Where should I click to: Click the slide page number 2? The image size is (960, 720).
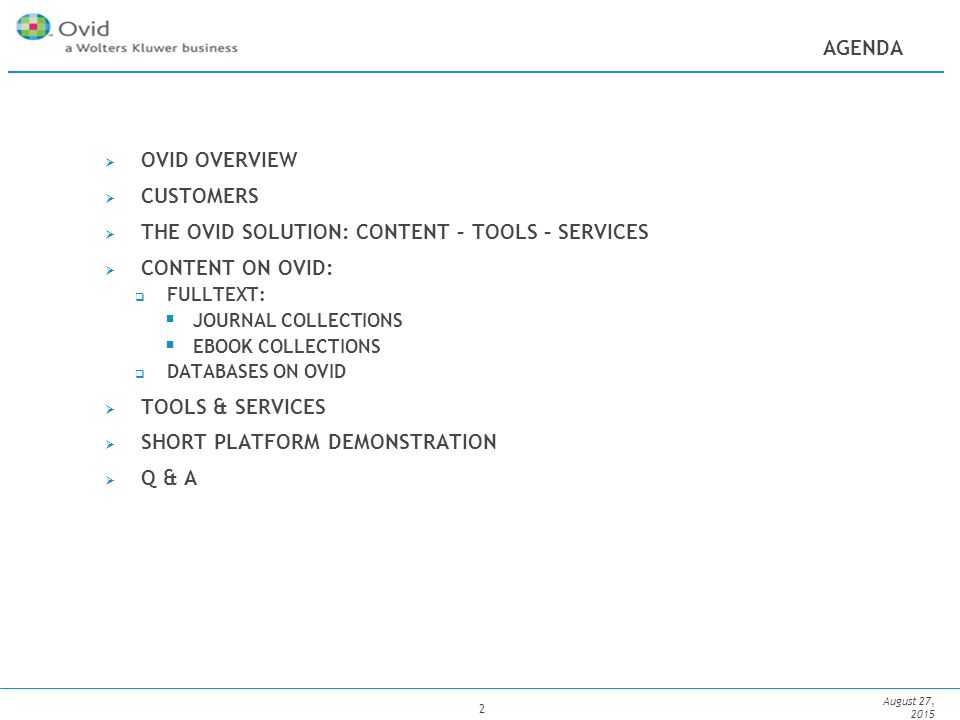point(482,708)
